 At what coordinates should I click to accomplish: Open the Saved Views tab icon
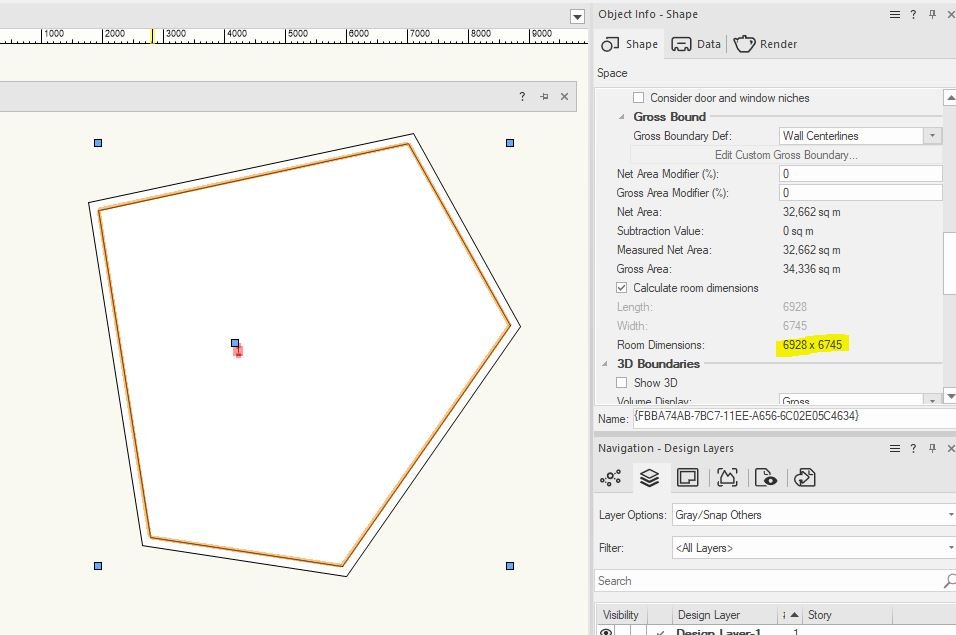[766, 478]
